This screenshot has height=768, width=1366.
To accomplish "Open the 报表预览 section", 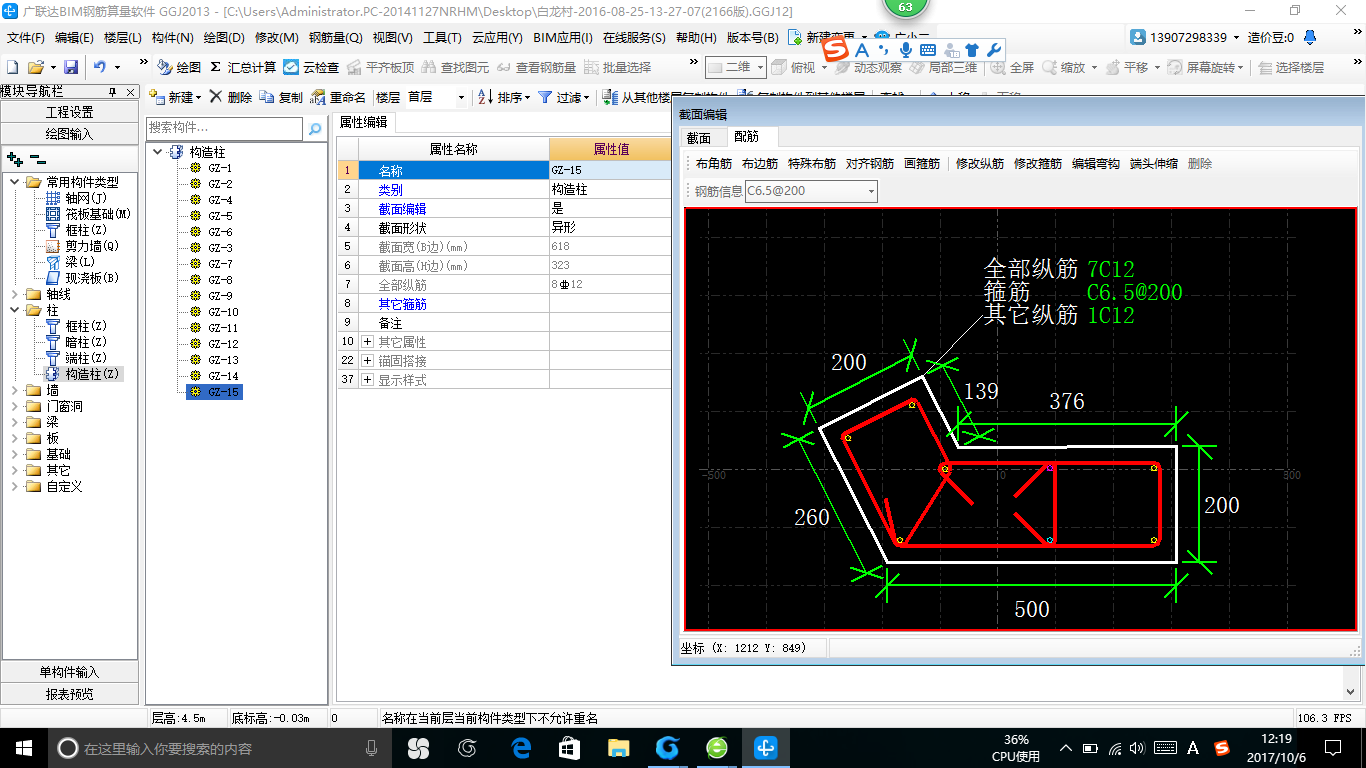I will (x=69, y=694).
